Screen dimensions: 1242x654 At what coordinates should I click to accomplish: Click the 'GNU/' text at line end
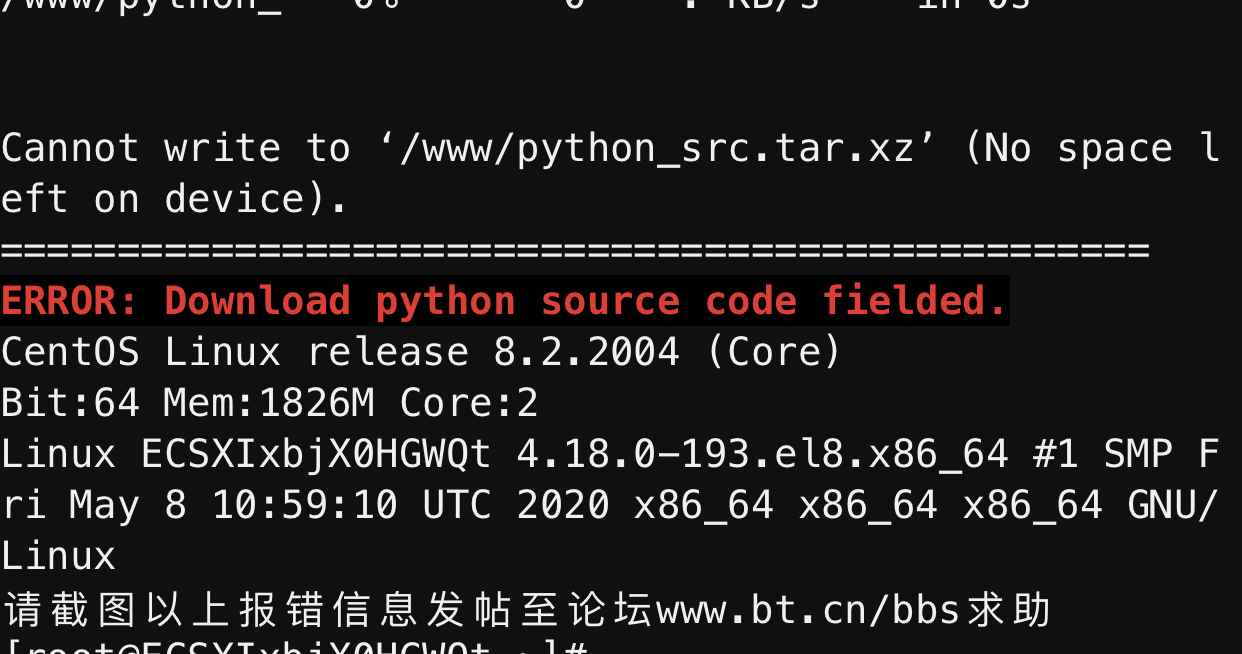pos(1173,505)
